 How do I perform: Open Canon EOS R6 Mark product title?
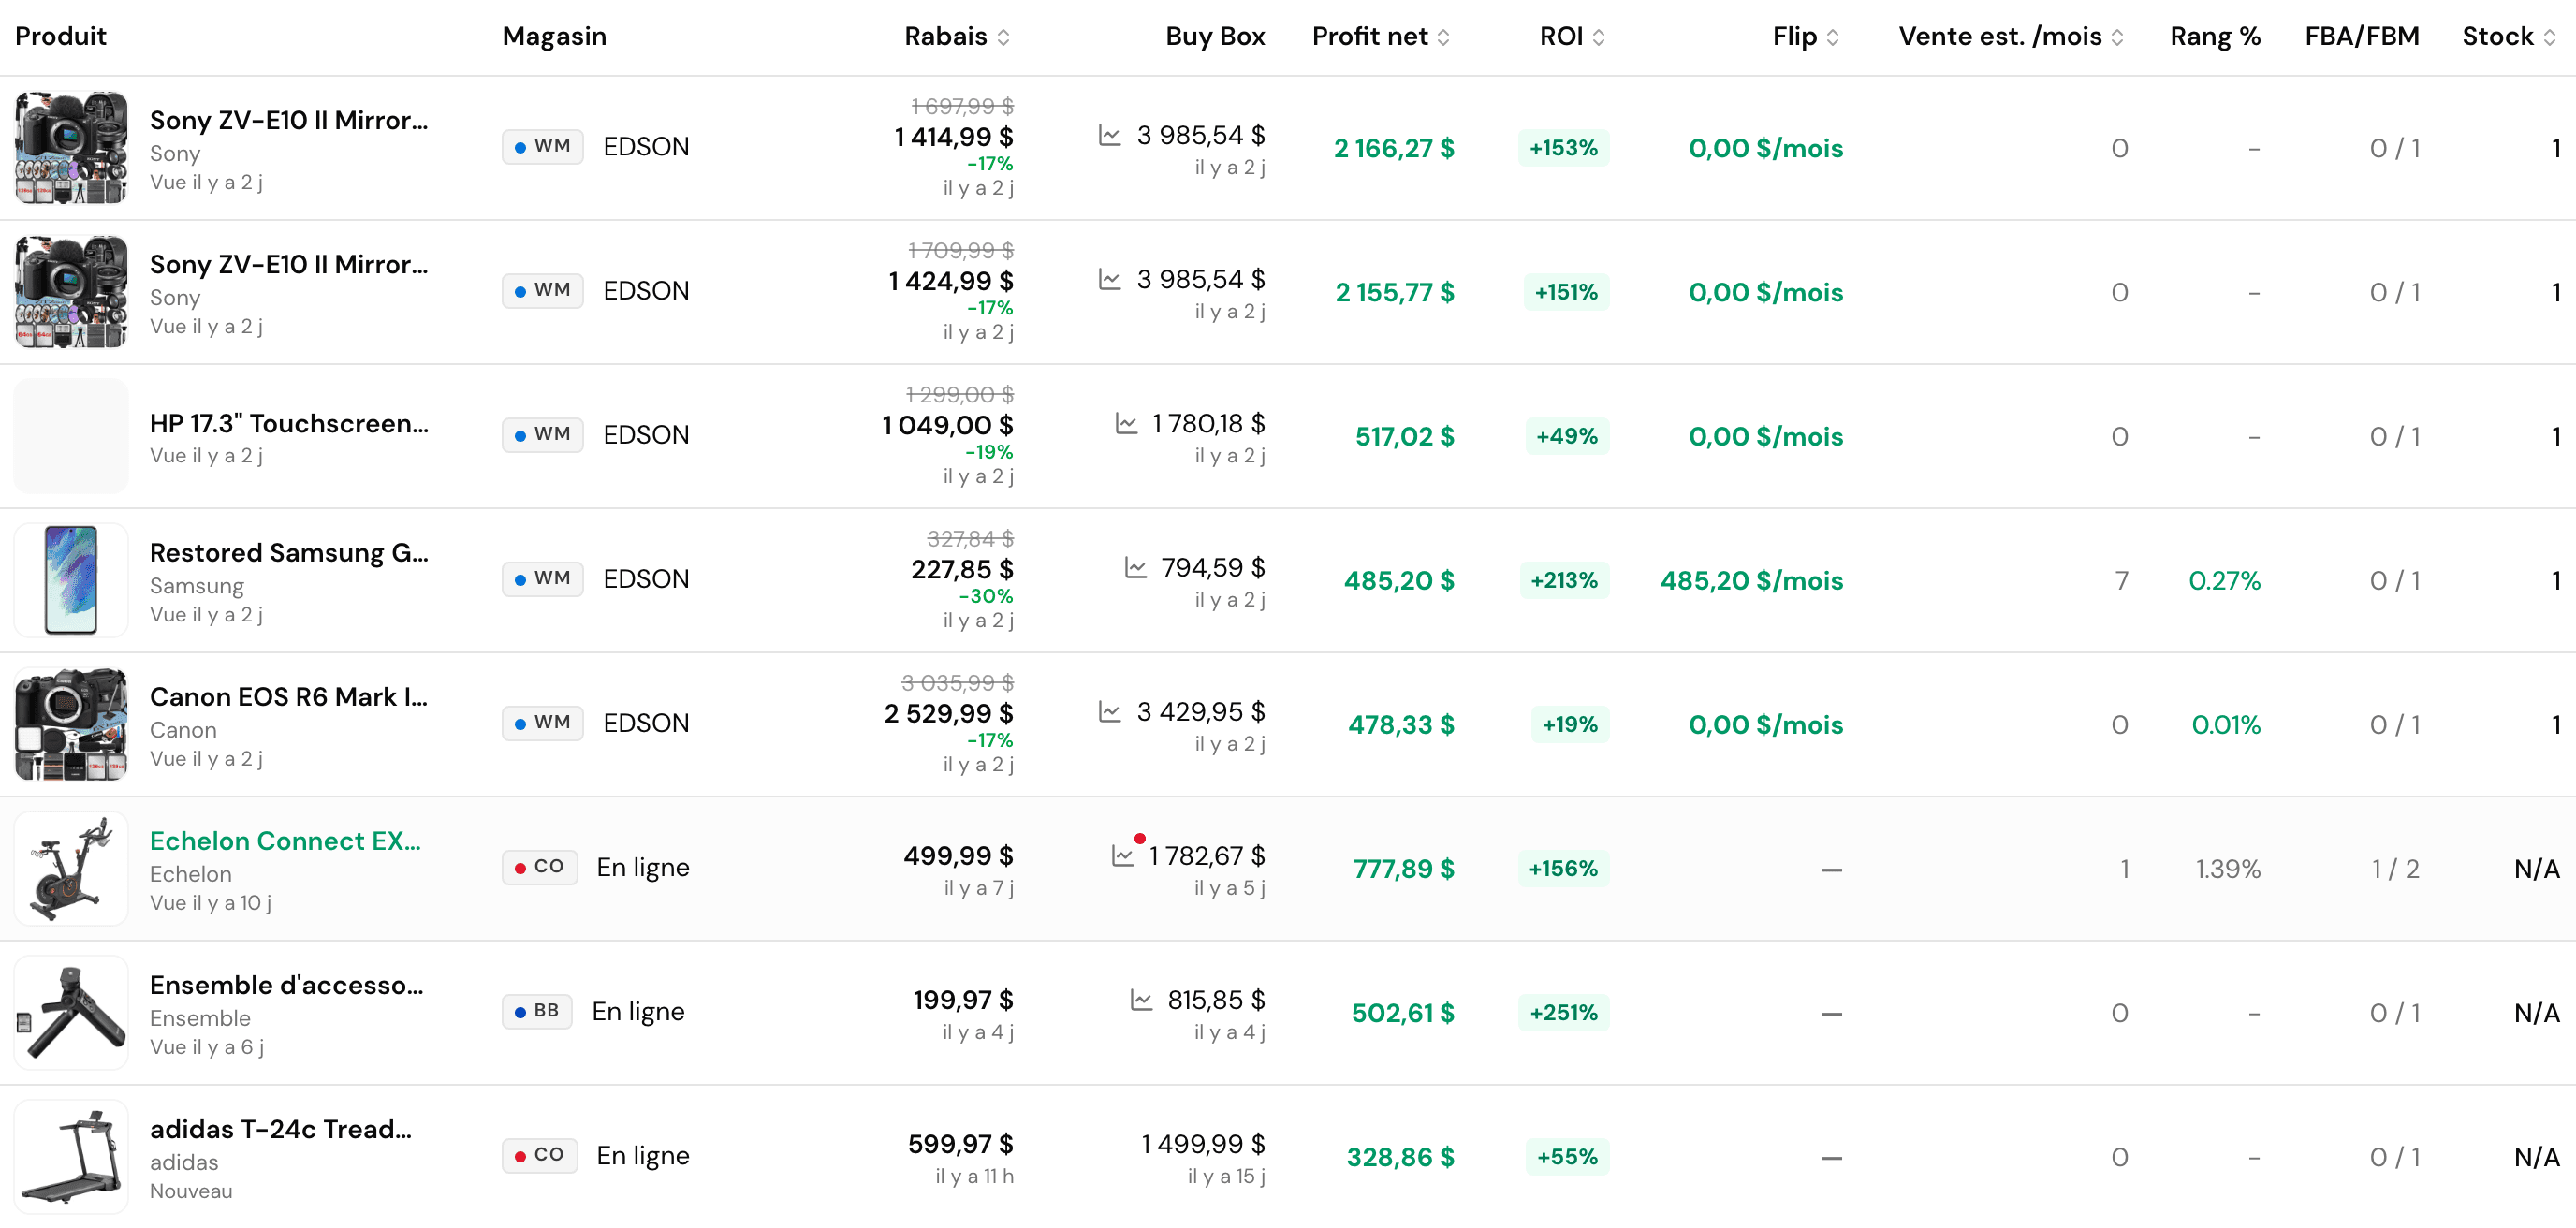point(289,697)
